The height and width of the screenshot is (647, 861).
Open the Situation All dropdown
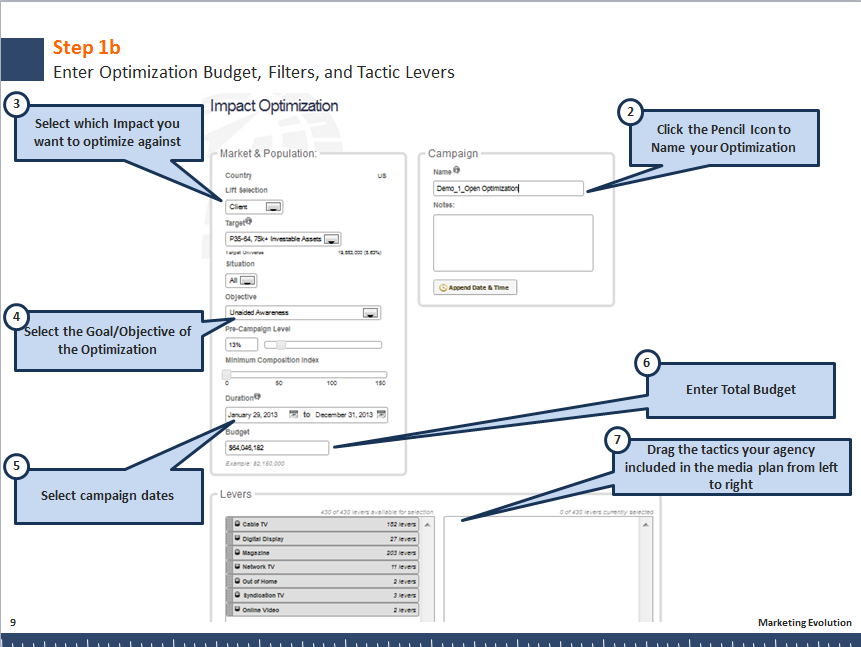(x=248, y=281)
